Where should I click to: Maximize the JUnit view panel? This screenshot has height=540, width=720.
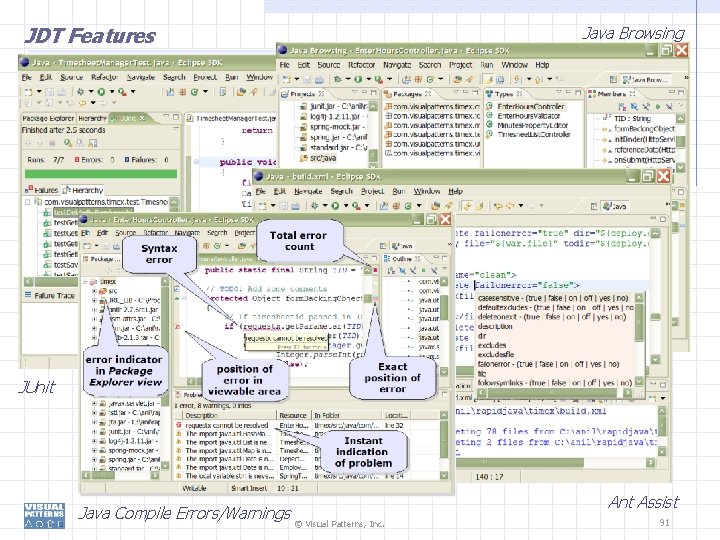[x=175, y=118]
